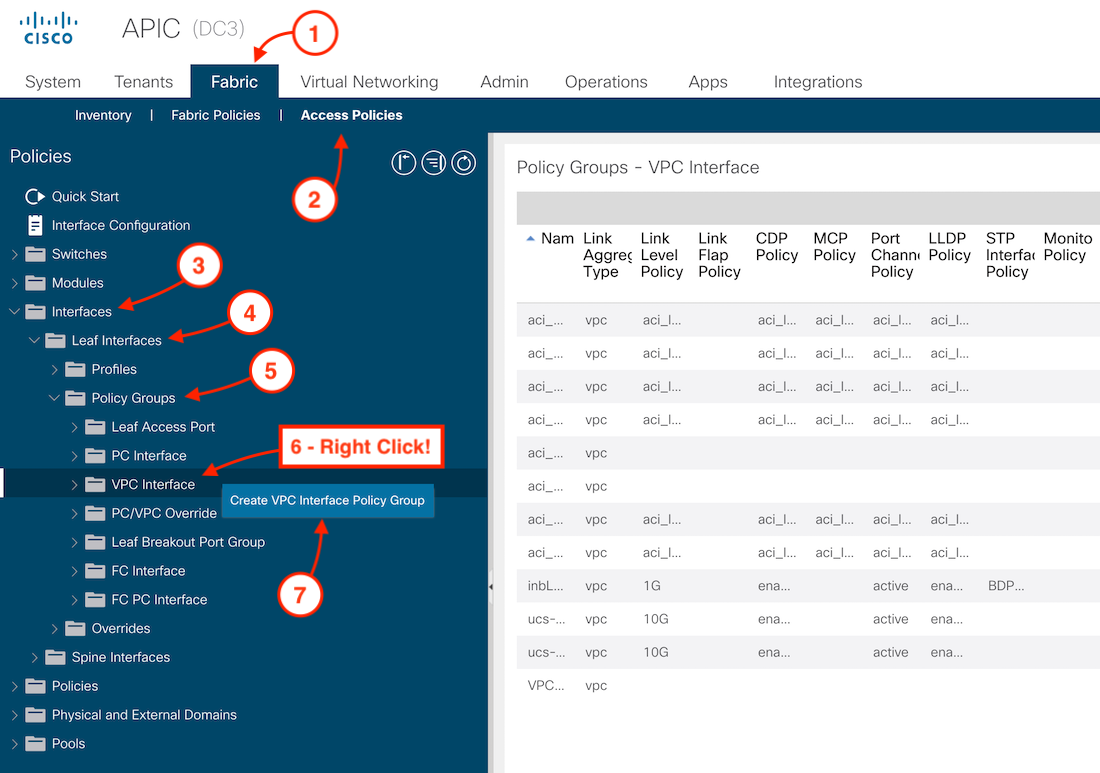Select the Cisco logo in the top corner

tap(48, 27)
